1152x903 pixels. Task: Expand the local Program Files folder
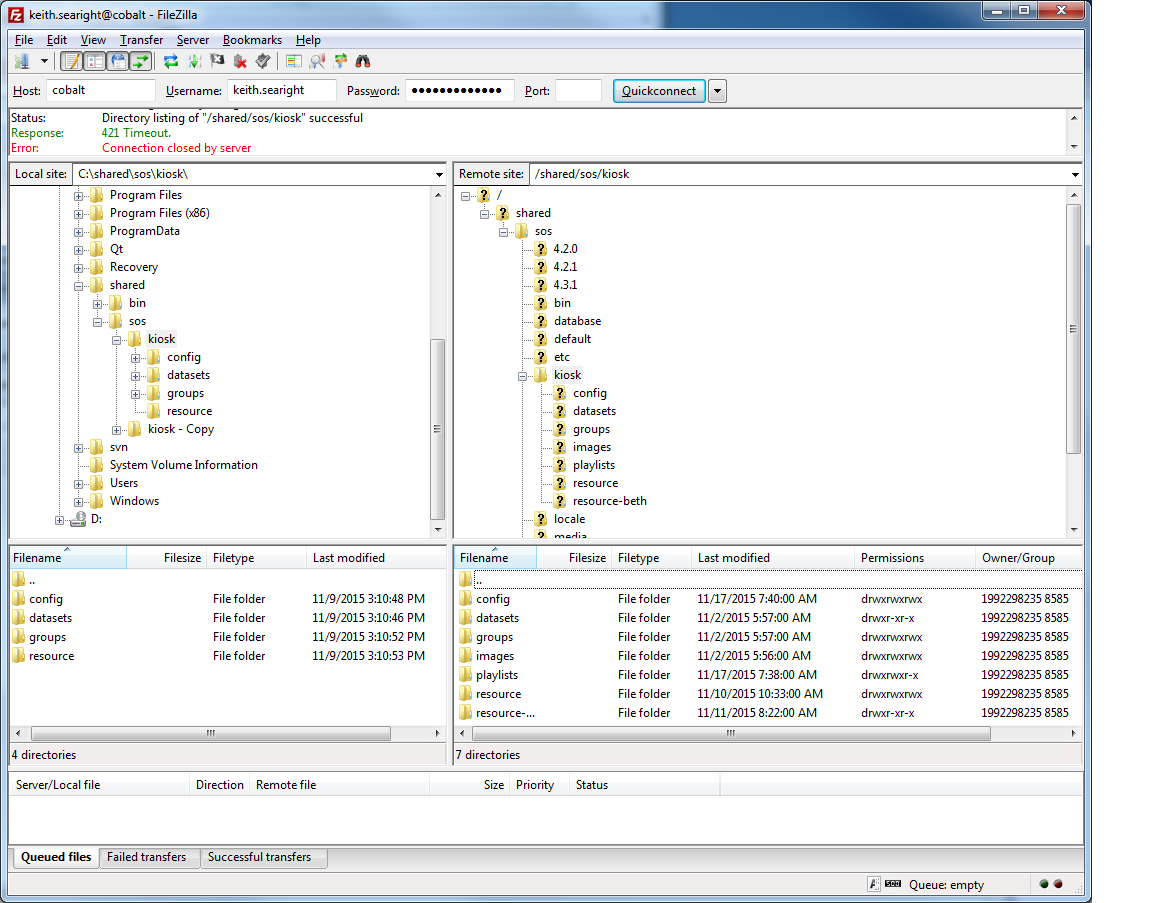(x=79, y=196)
